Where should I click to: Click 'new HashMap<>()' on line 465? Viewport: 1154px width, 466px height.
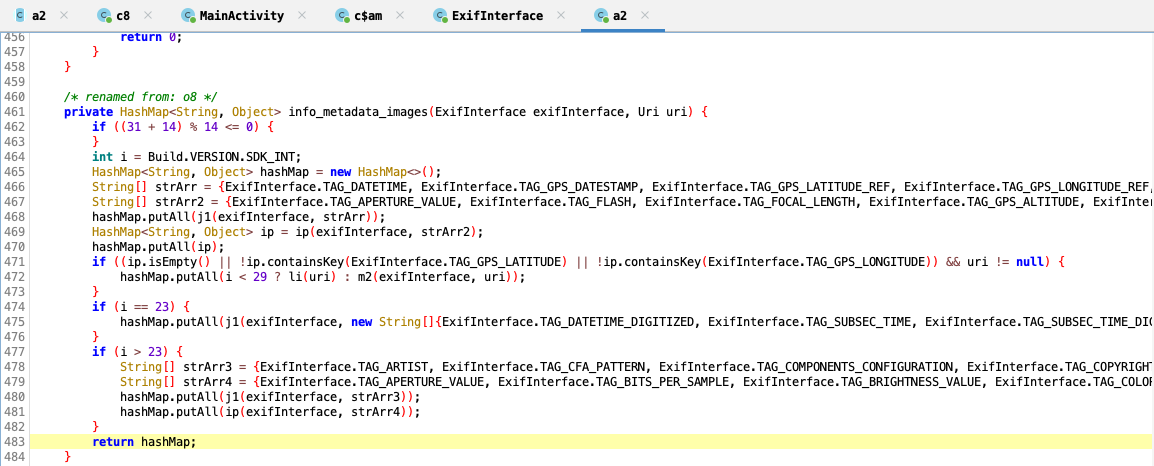click(x=382, y=172)
